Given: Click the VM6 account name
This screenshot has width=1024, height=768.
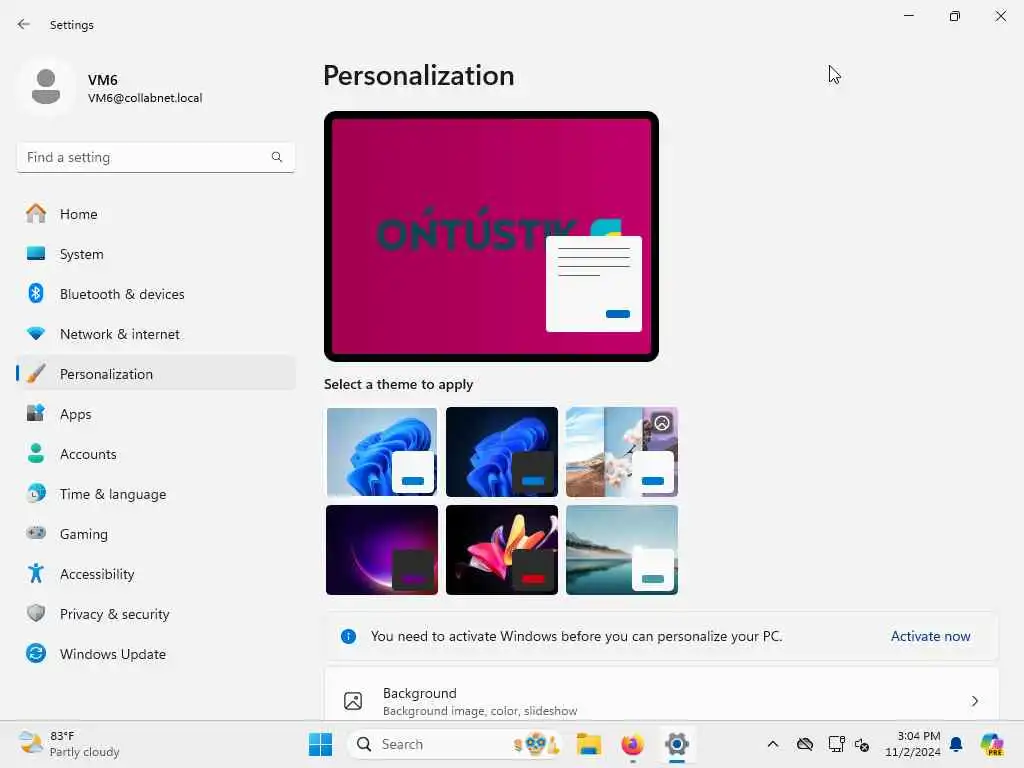Looking at the screenshot, I should click(103, 80).
